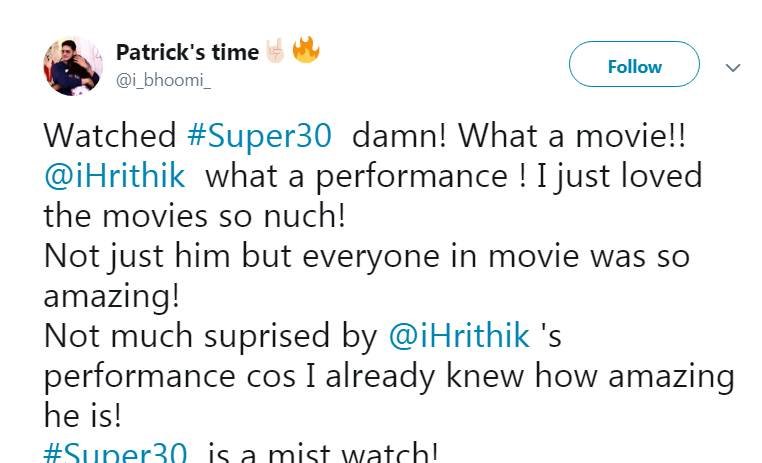The image size is (762, 463).
Task: Visit @iHrithik mention before "what a performance"
Action: 114,176
